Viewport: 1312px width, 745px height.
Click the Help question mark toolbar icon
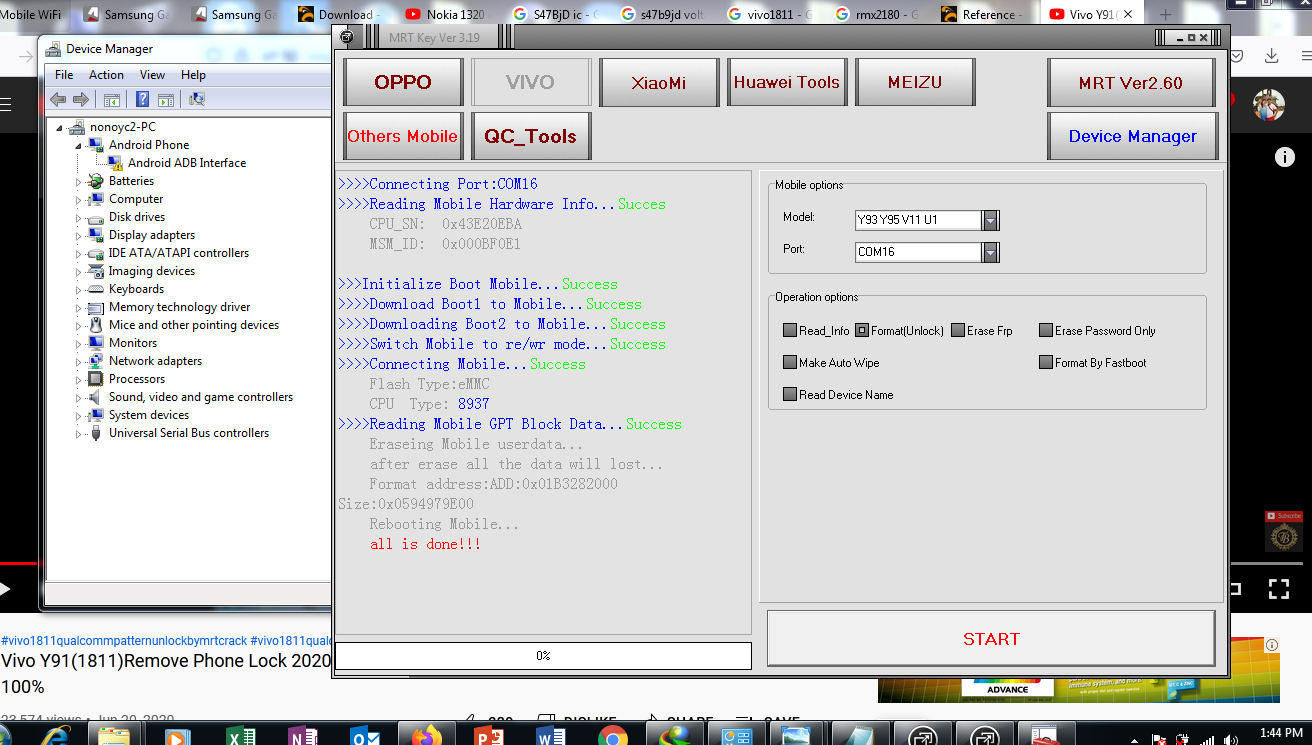[143, 99]
